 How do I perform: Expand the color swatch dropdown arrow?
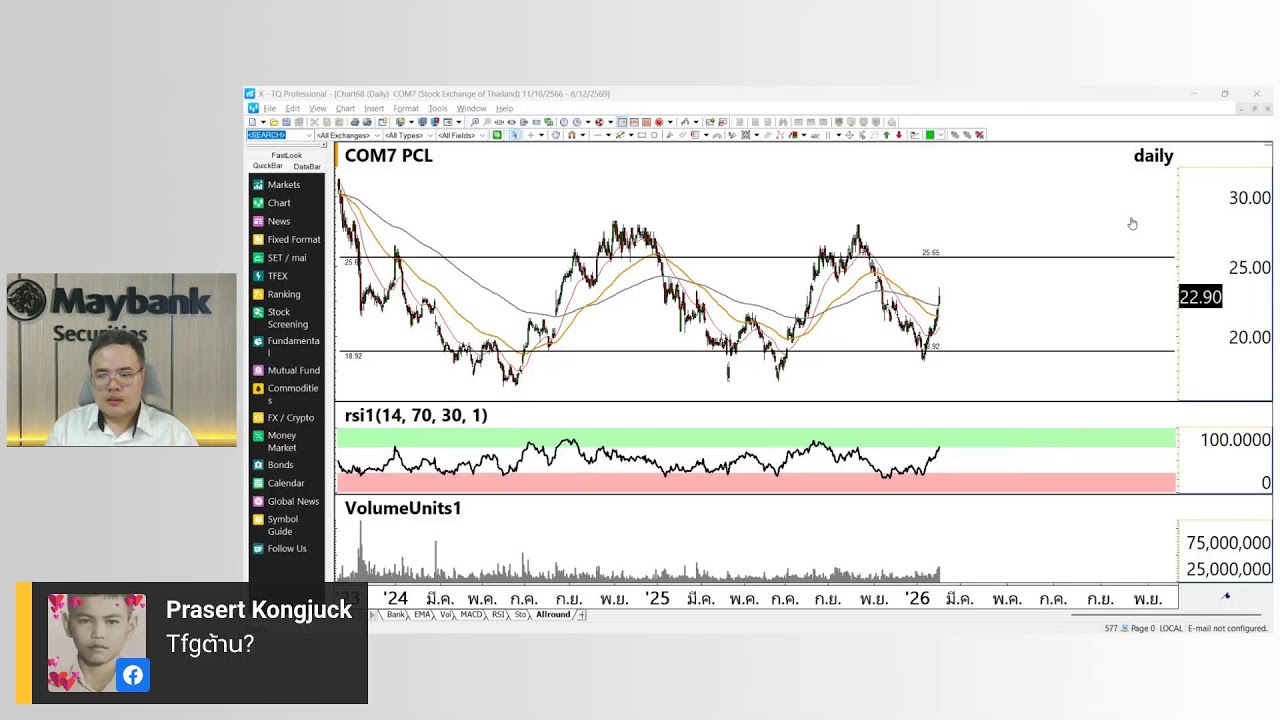click(x=940, y=135)
